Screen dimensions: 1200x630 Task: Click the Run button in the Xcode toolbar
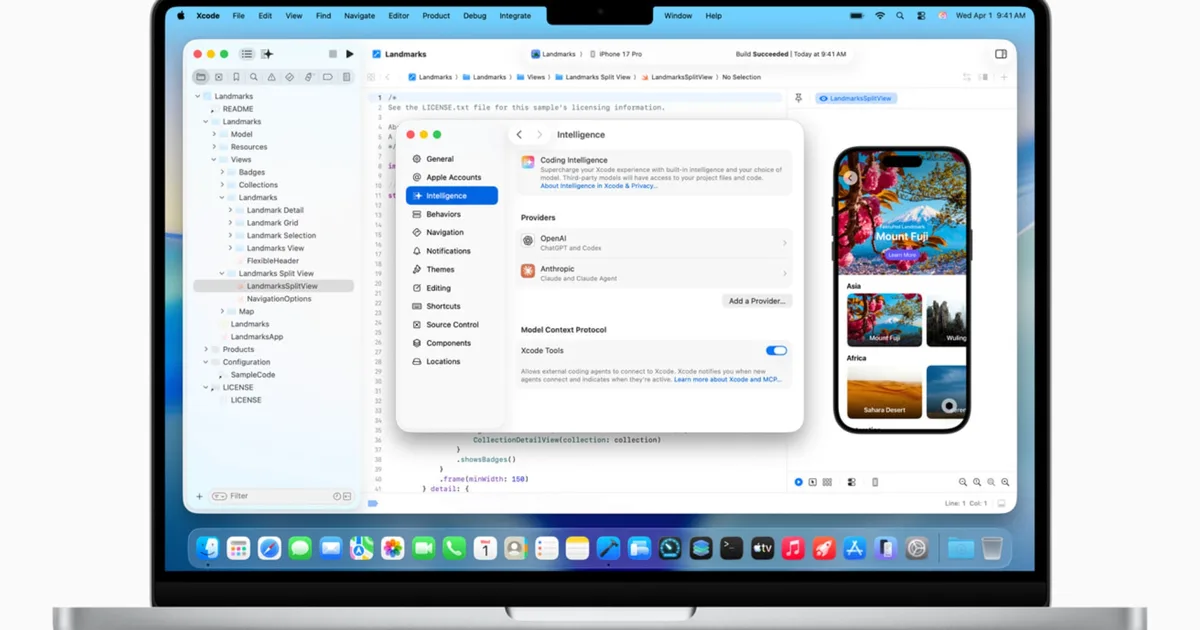pos(350,54)
